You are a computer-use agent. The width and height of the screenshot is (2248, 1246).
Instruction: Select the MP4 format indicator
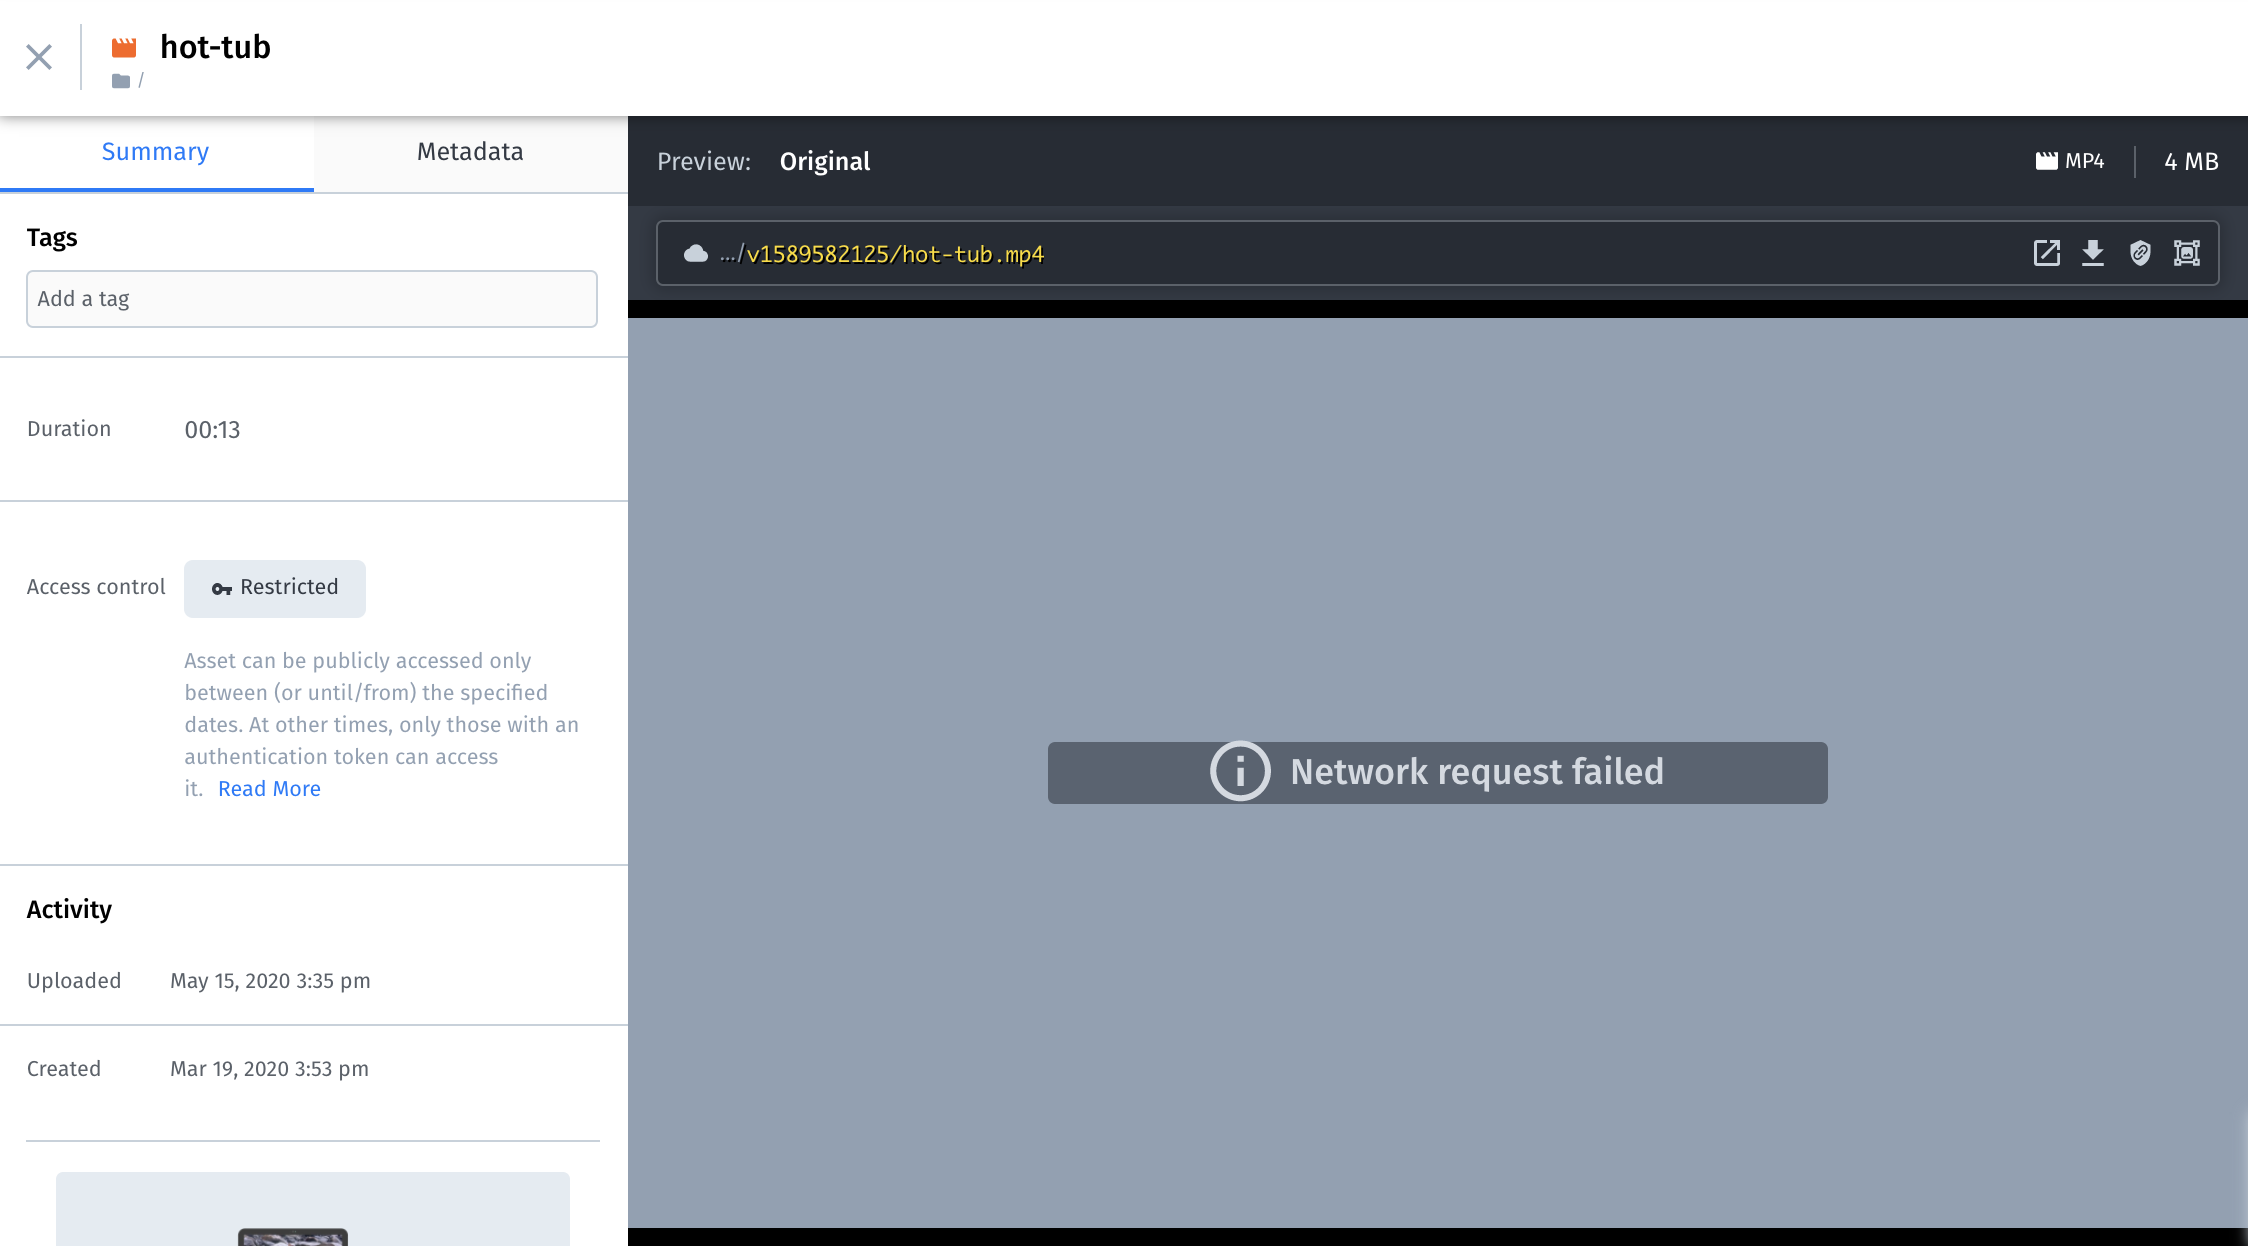2070,160
